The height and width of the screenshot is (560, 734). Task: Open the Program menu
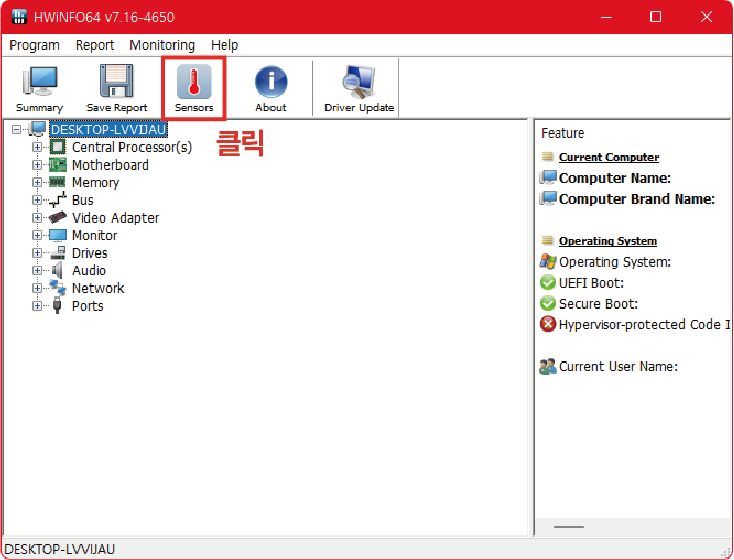click(x=35, y=45)
